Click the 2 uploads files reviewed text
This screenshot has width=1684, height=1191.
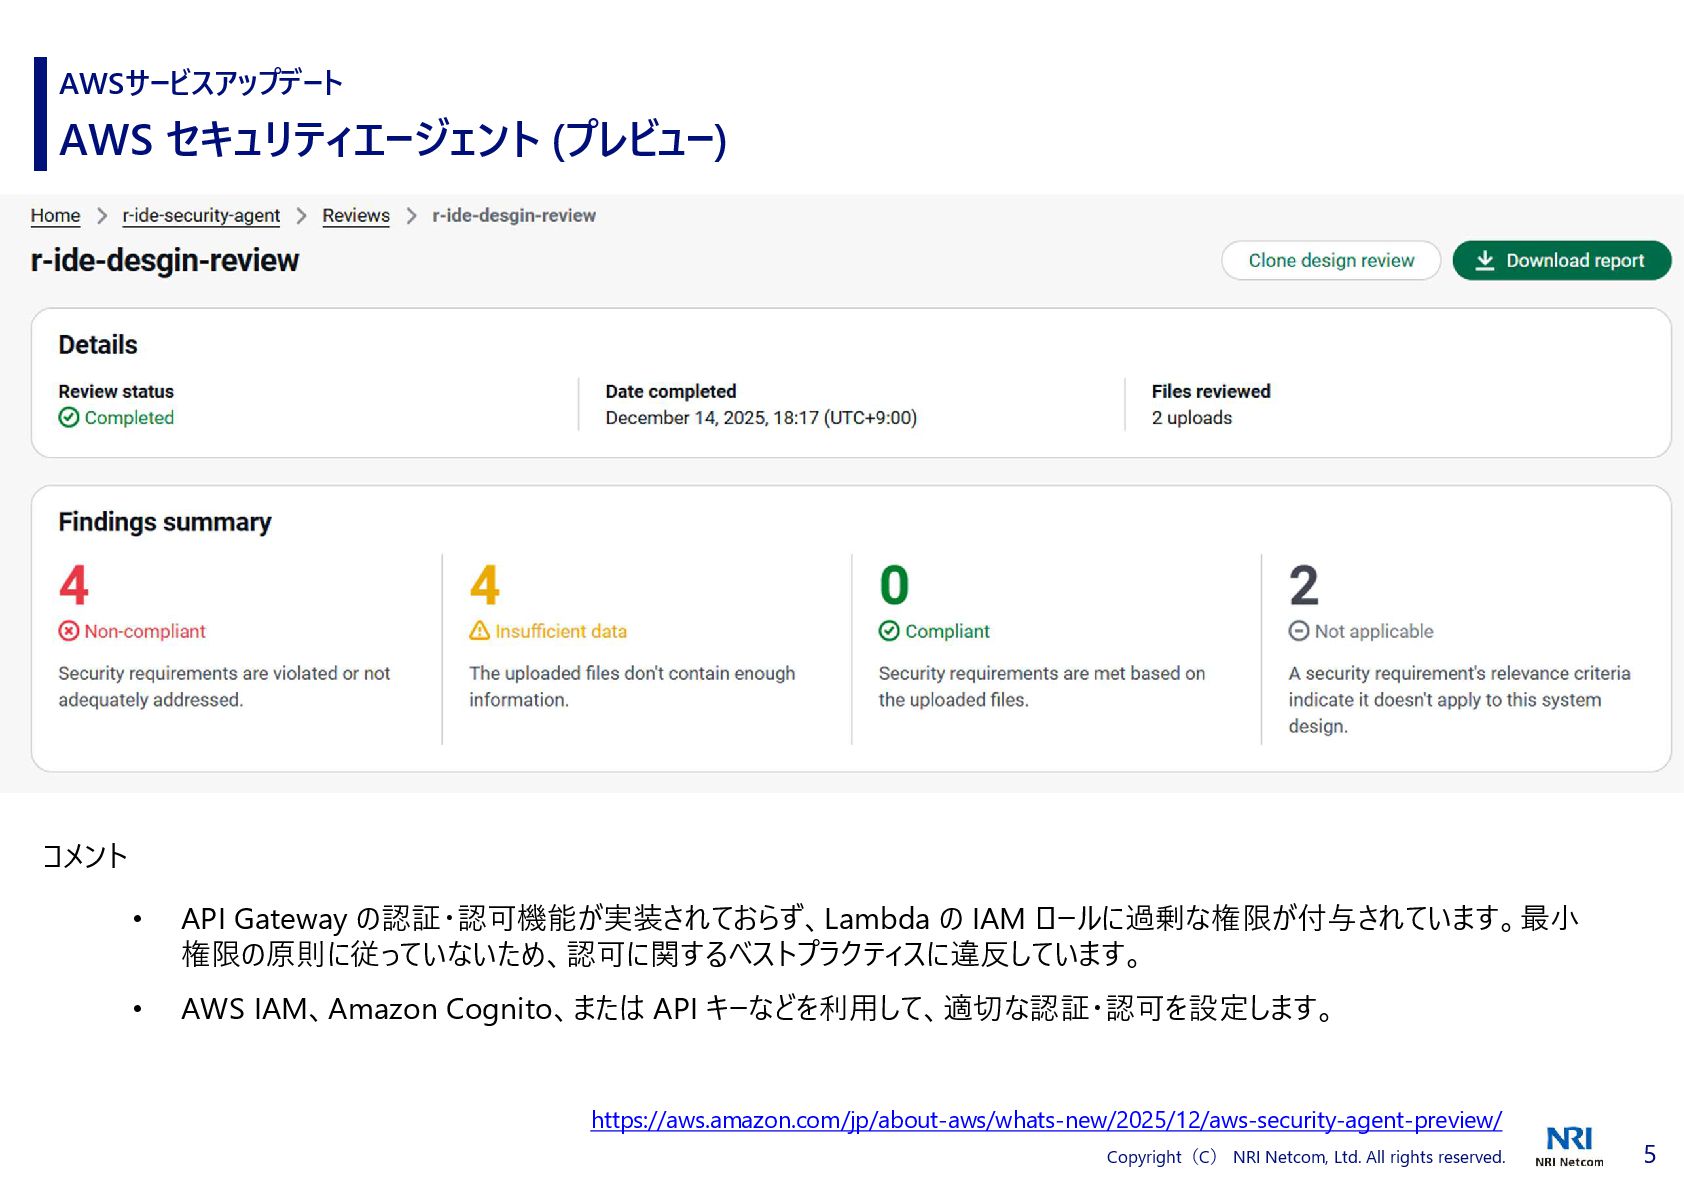[1191, 418]
